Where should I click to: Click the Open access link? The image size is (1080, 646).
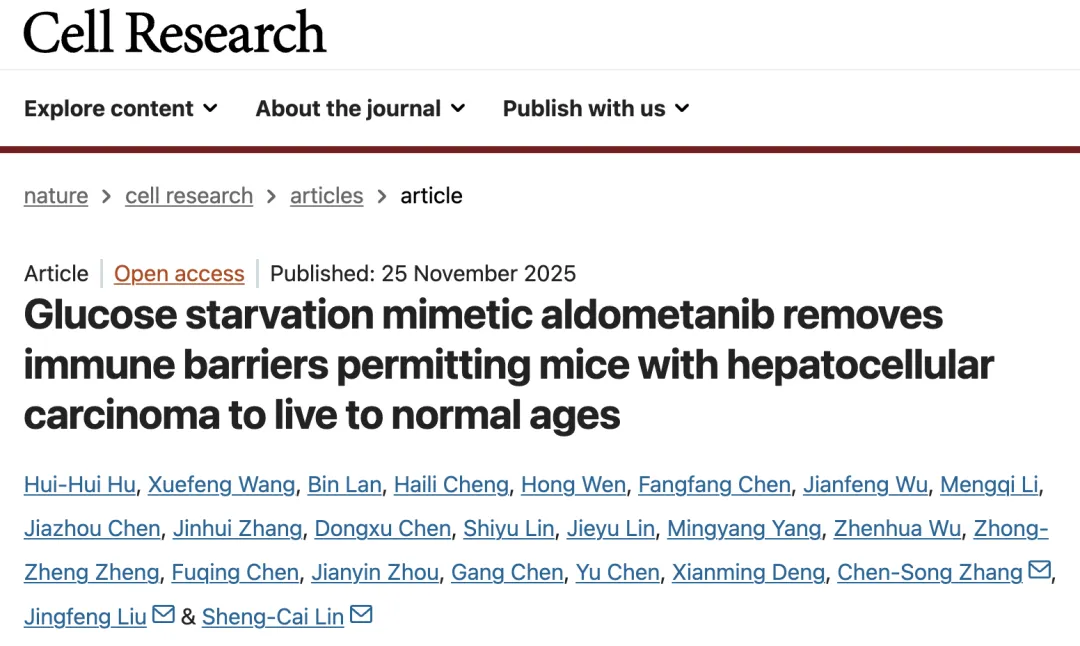coord(179,273)
